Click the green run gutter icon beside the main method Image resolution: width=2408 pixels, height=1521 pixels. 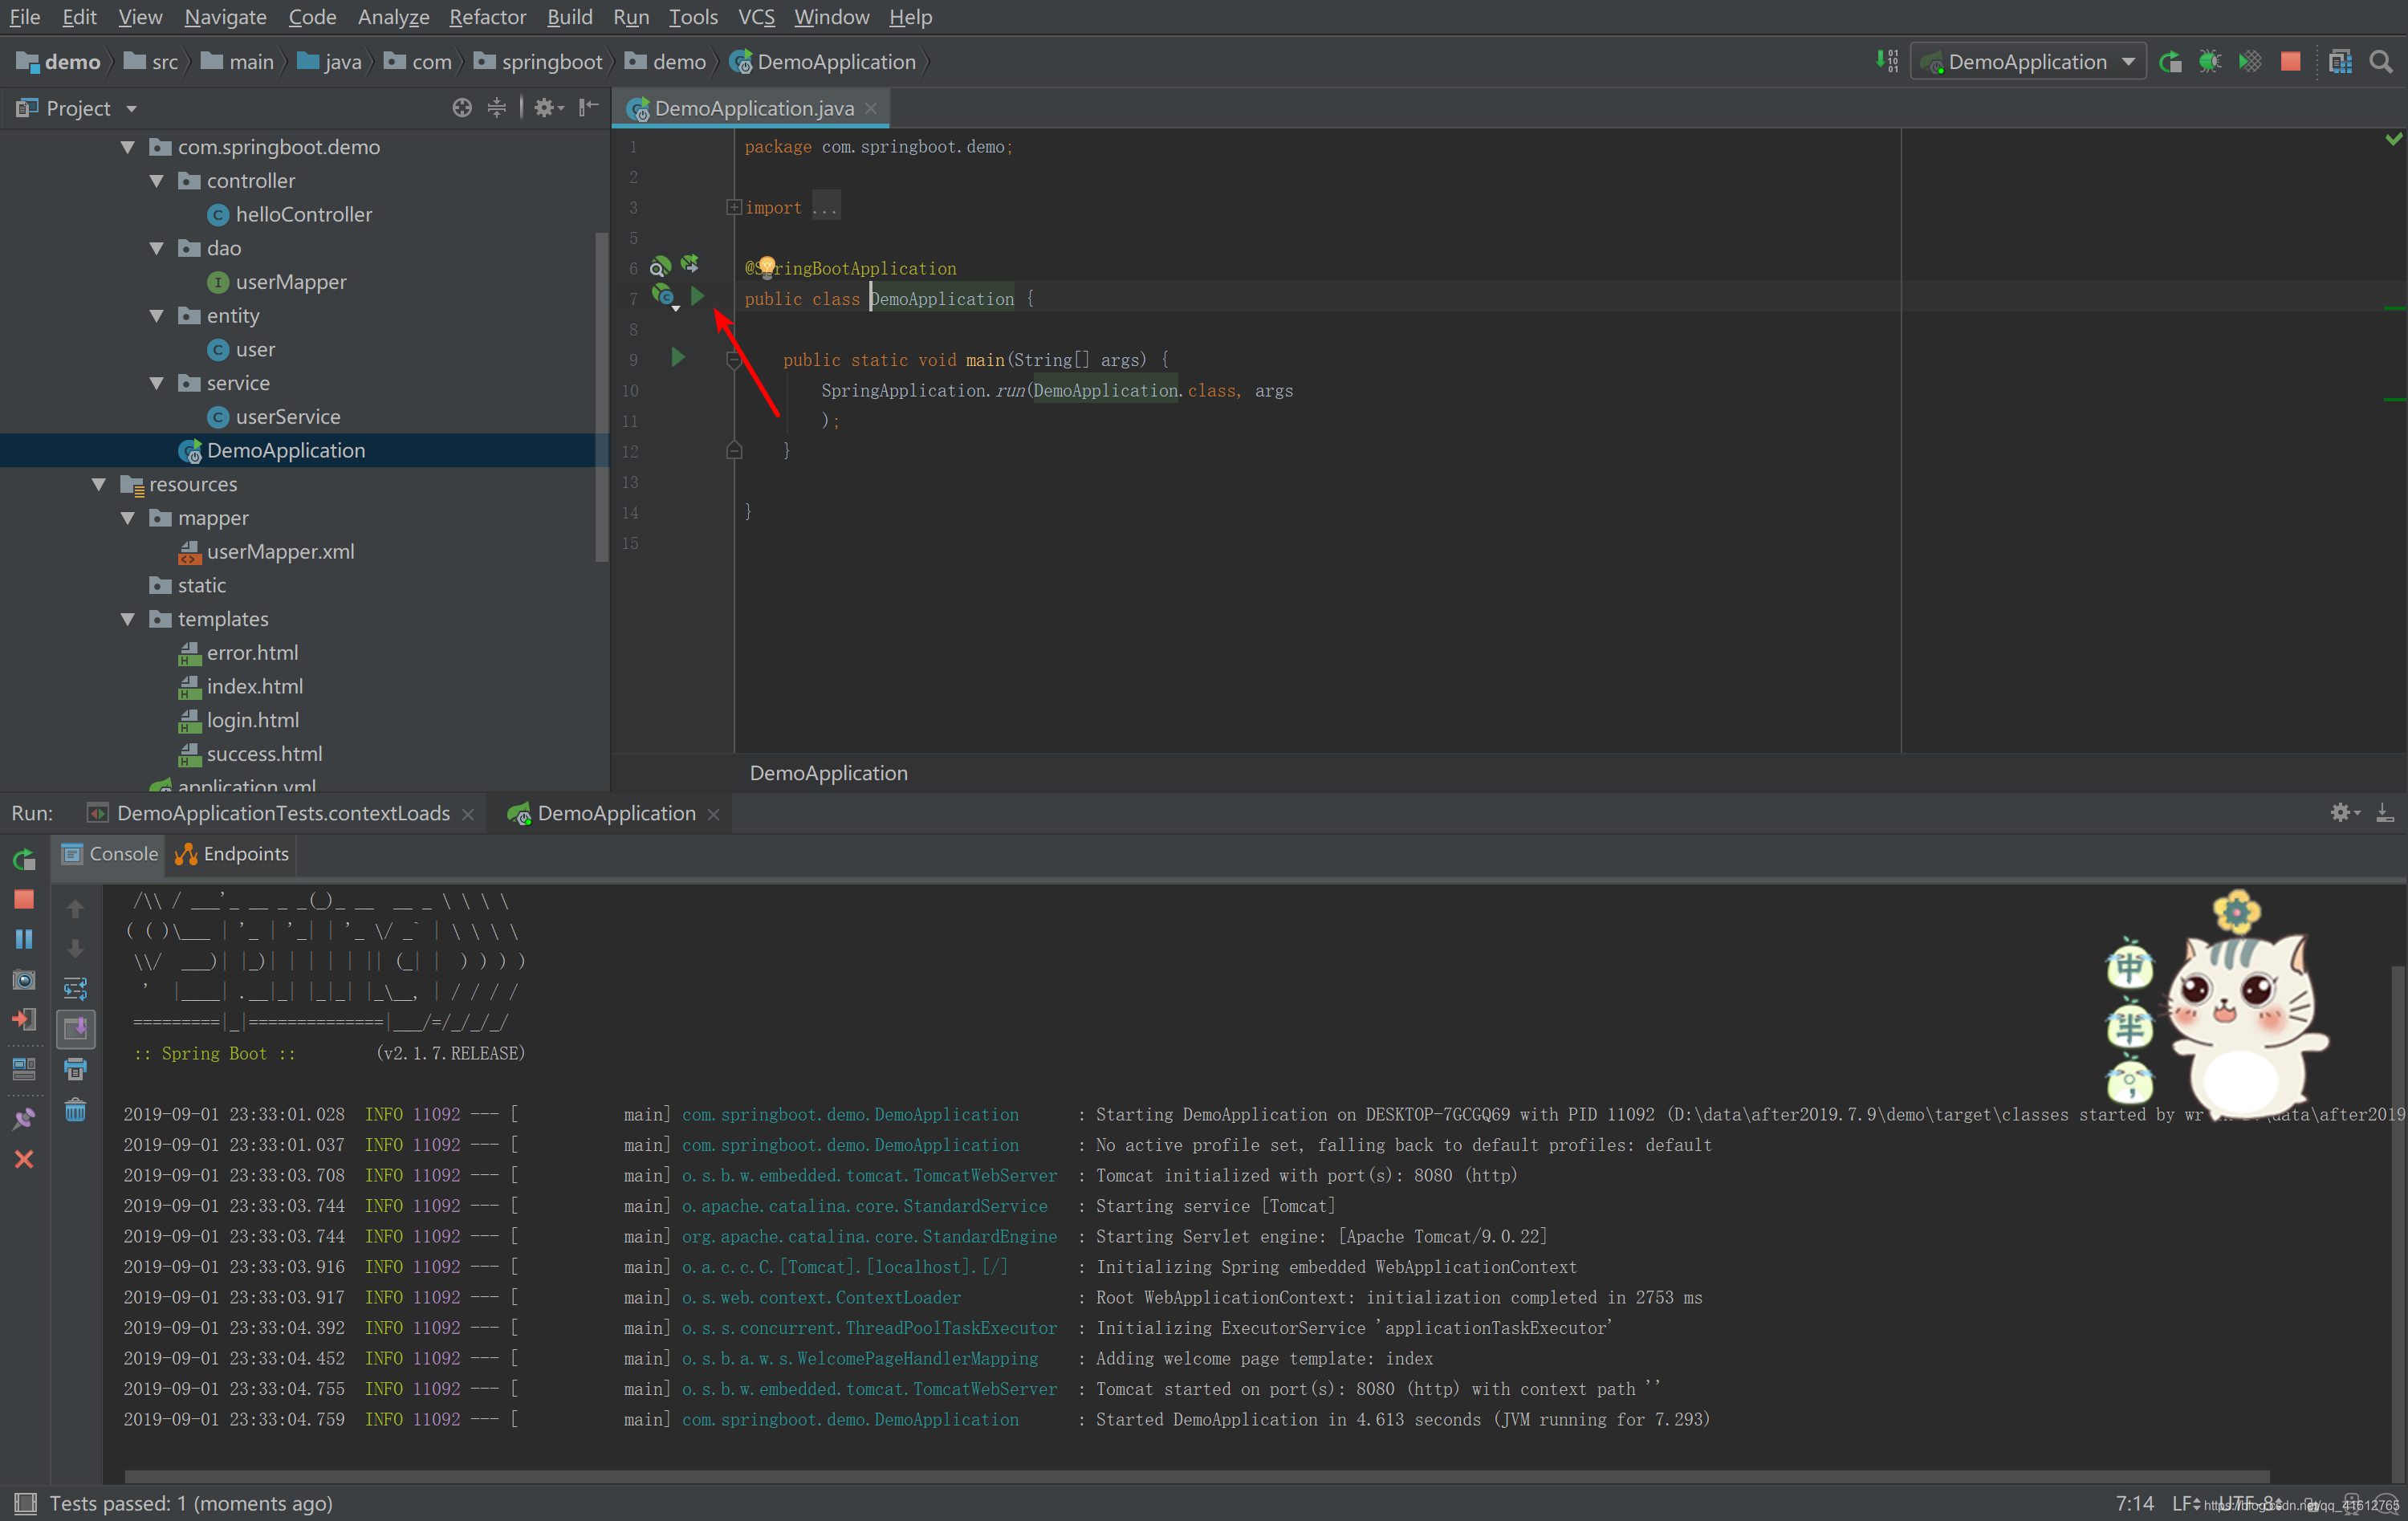[x=678, y=358]
